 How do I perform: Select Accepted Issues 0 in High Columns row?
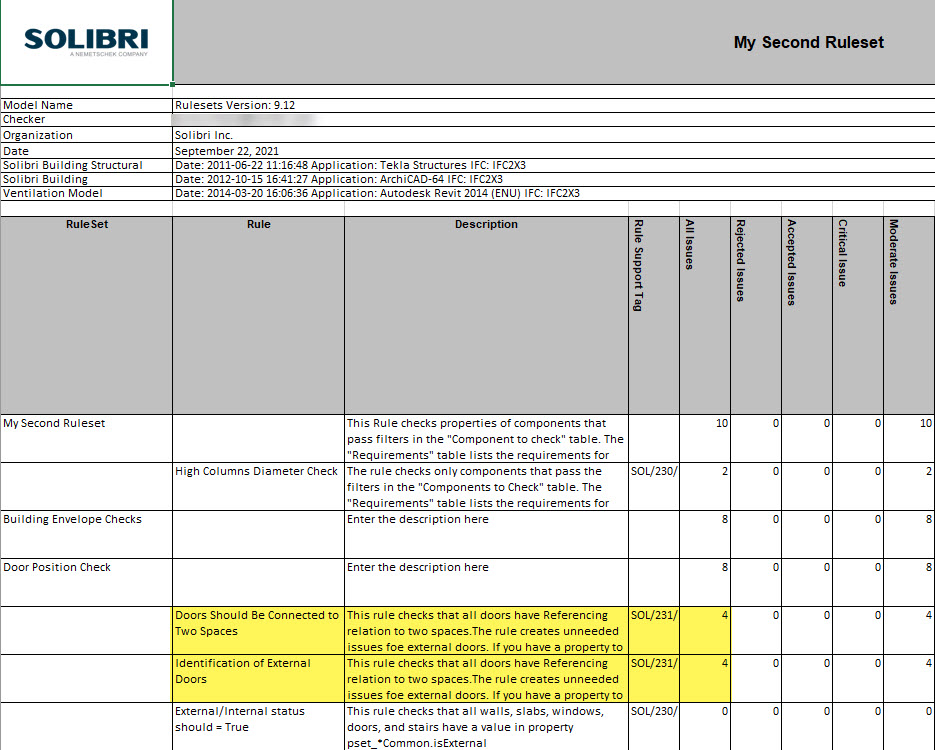point(807,486)
